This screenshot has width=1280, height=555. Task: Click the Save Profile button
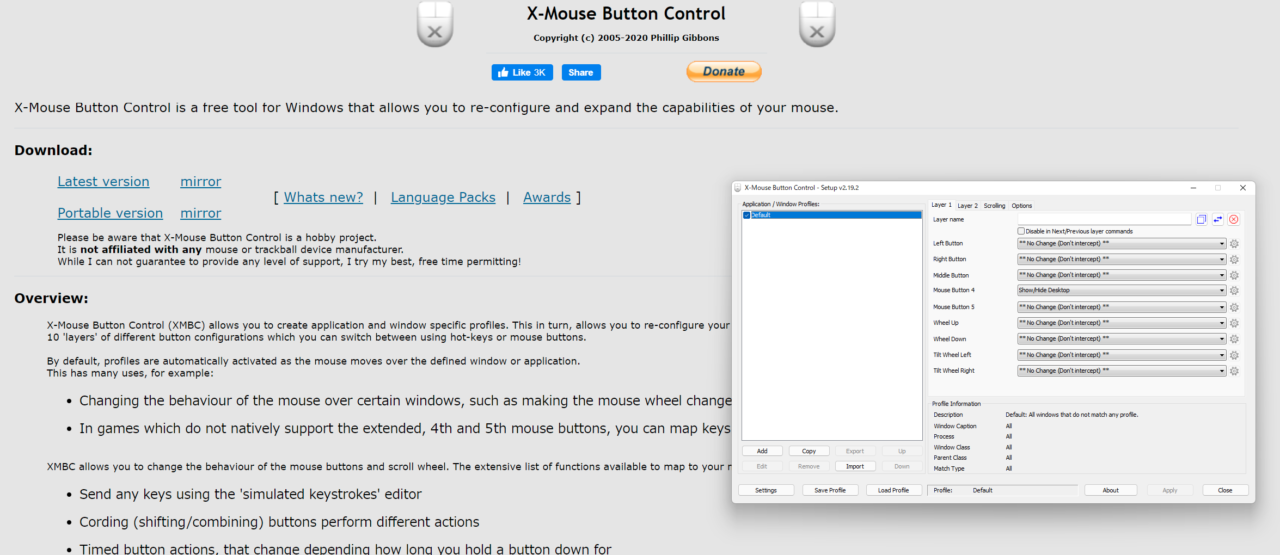830,490
